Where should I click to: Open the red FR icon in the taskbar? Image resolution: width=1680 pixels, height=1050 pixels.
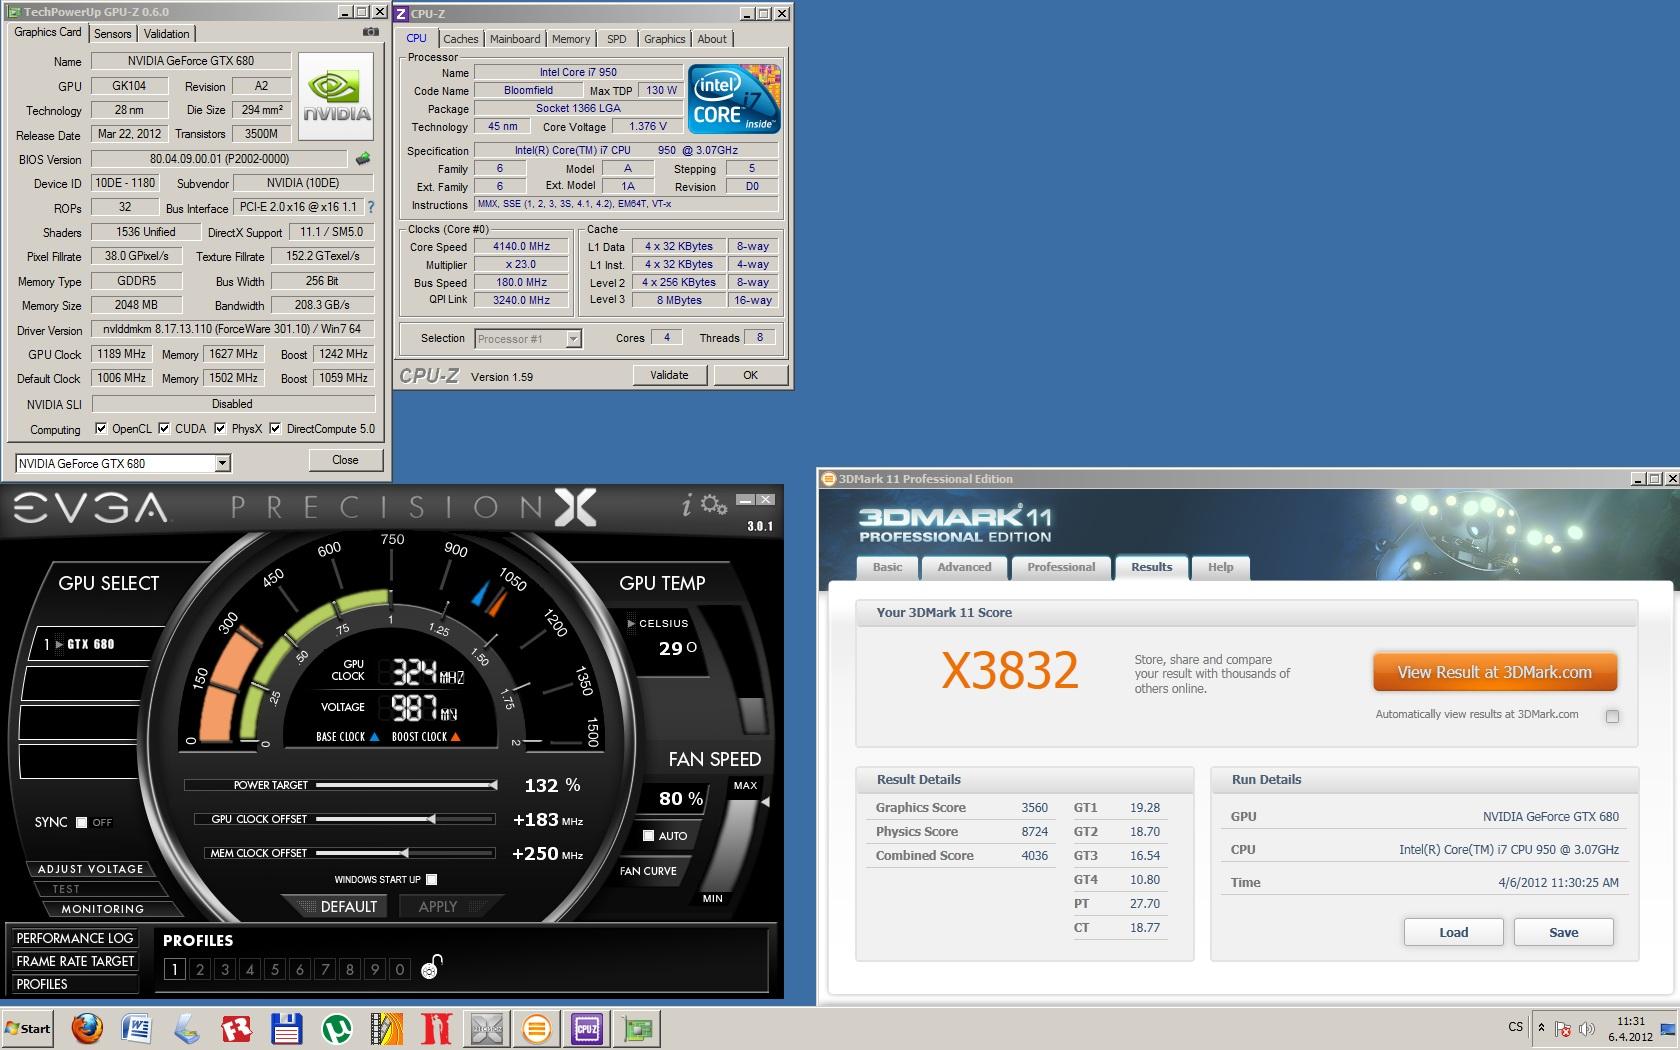[x=236, y=1028]
